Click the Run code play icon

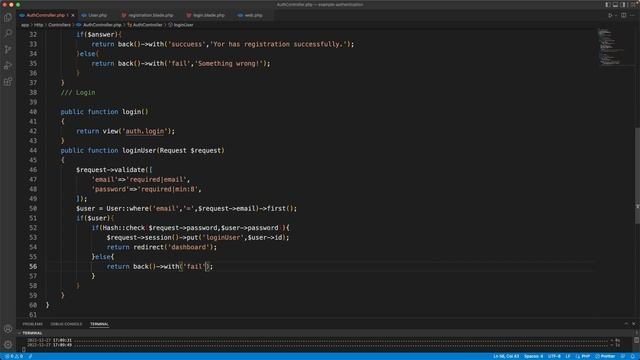tap(610, 16)
